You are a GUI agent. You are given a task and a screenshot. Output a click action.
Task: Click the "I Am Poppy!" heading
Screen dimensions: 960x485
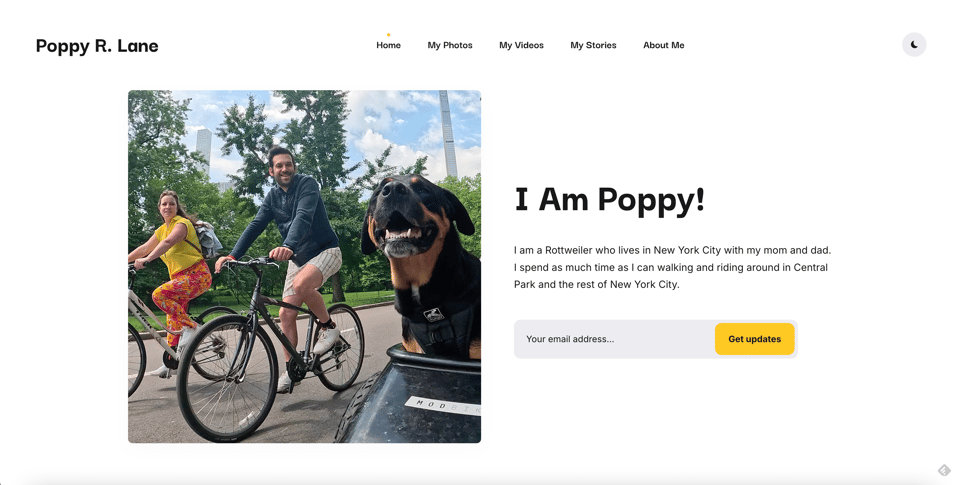[x=609, y=200]
